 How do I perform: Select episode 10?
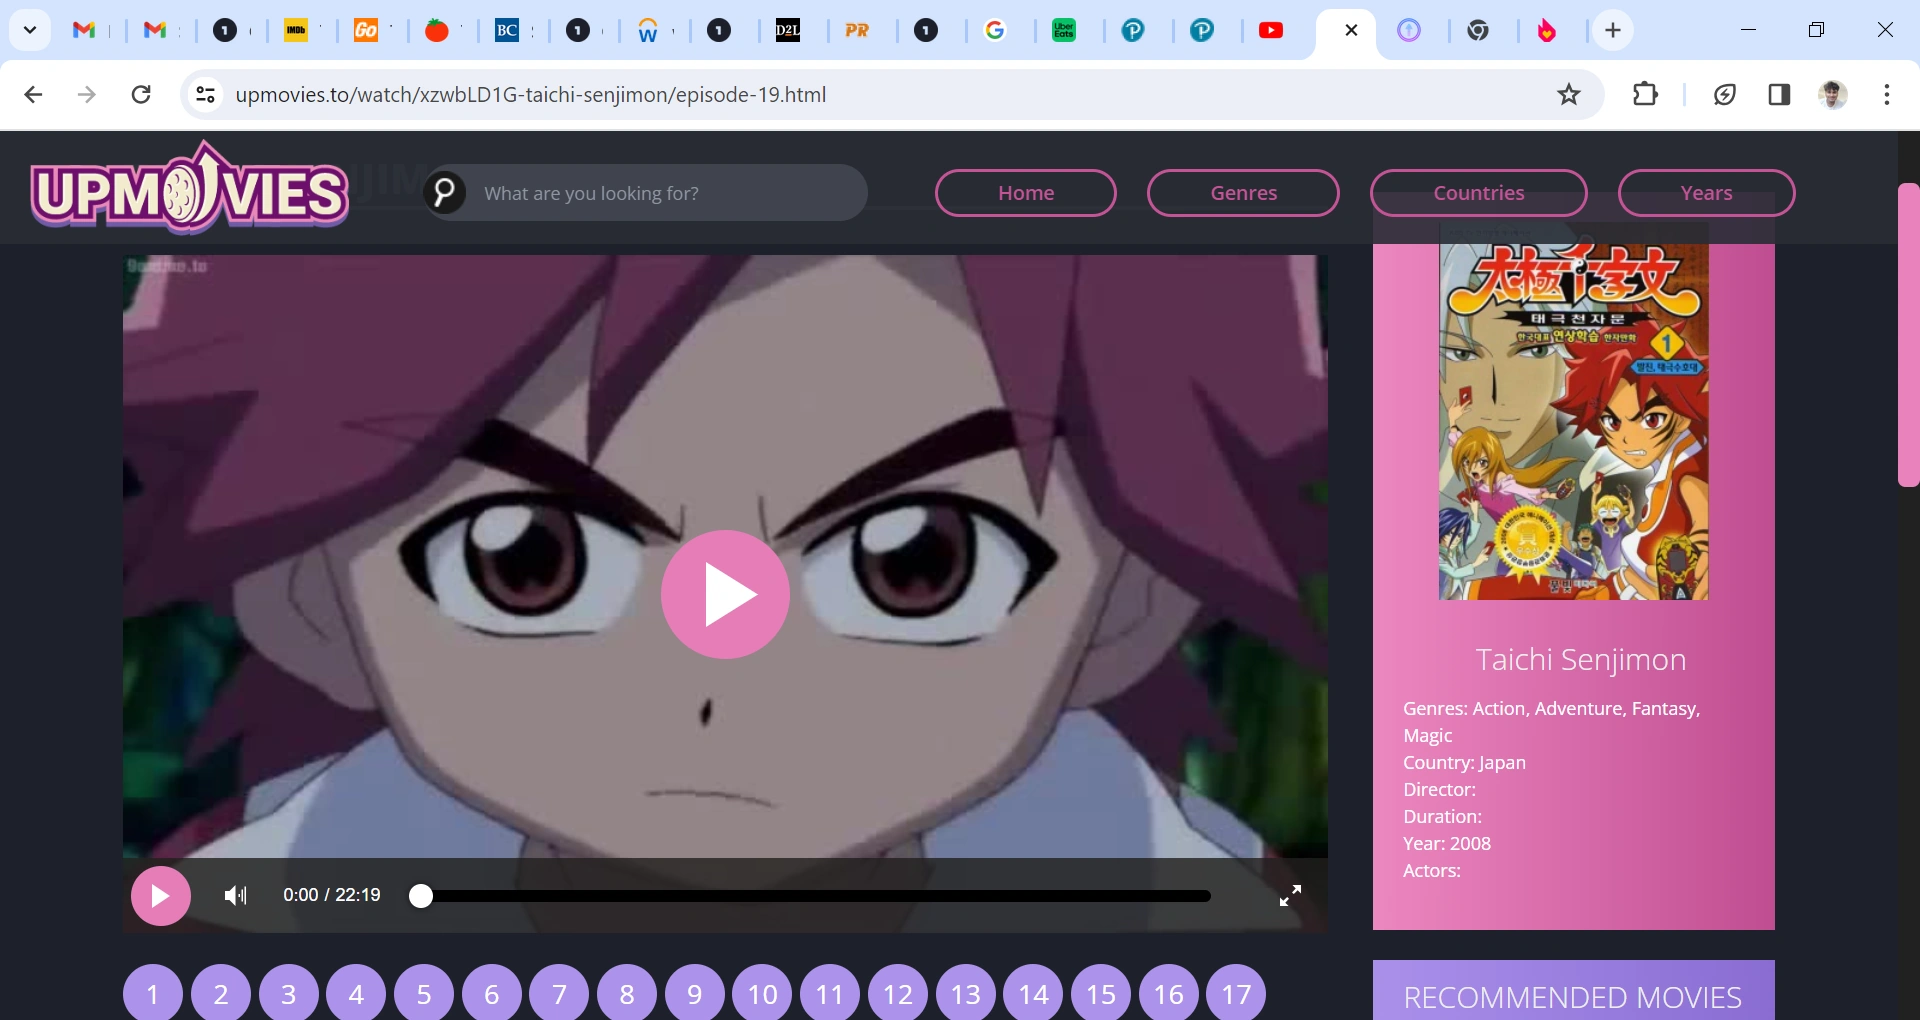(762, 994)
